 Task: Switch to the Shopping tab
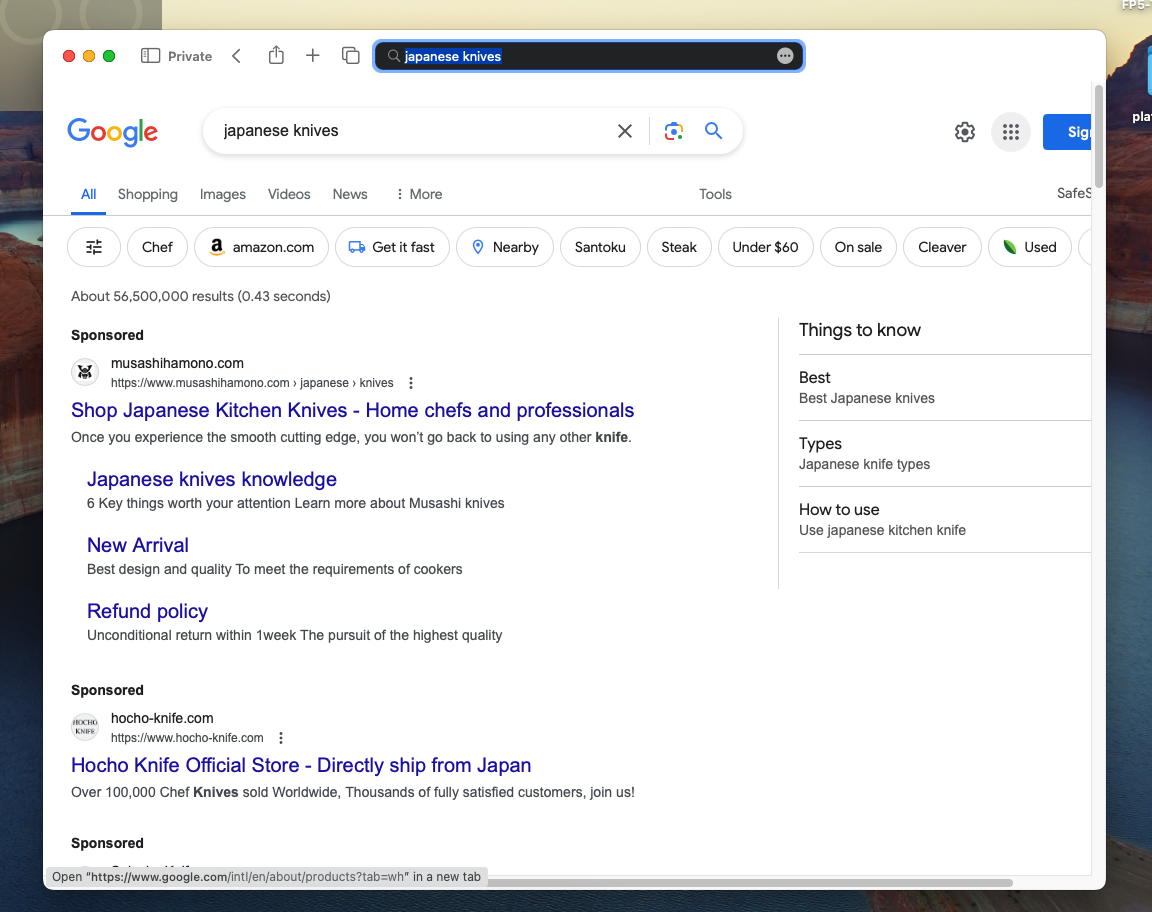tap(147, 194)
